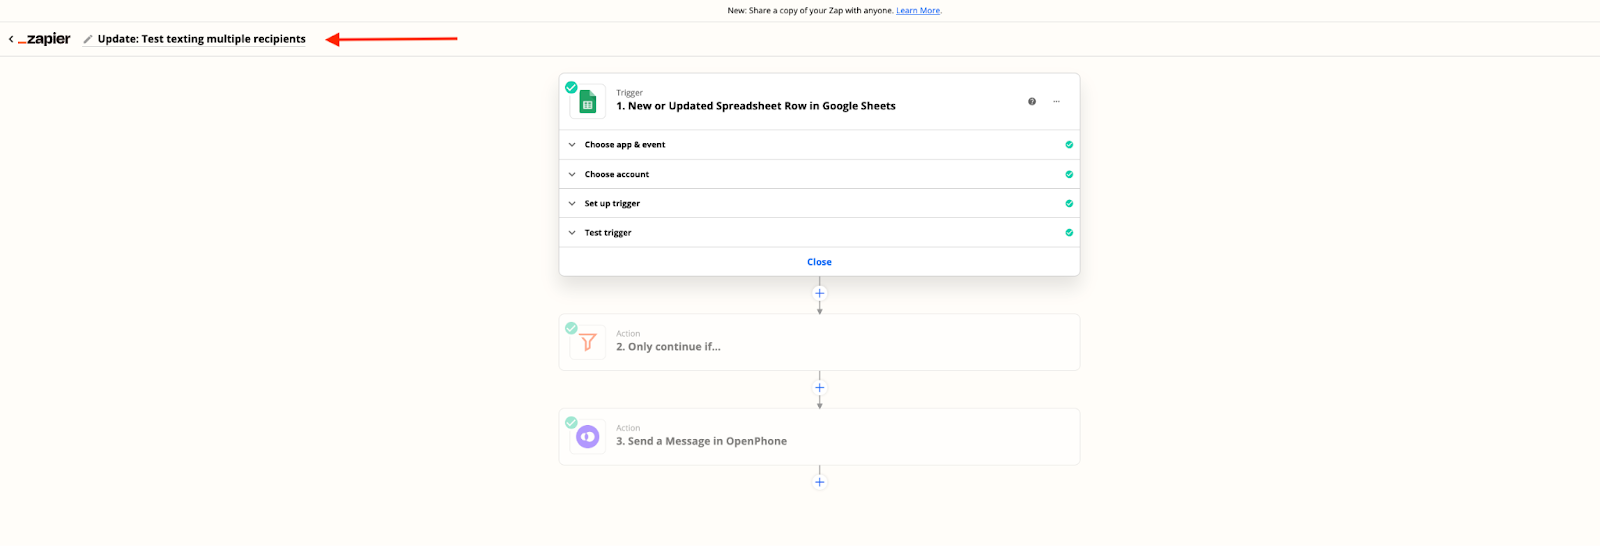The height and width of the screenshot is (546, 1600).
Task: Expand the Set up trigger section
Action: [x=819, y=203]
